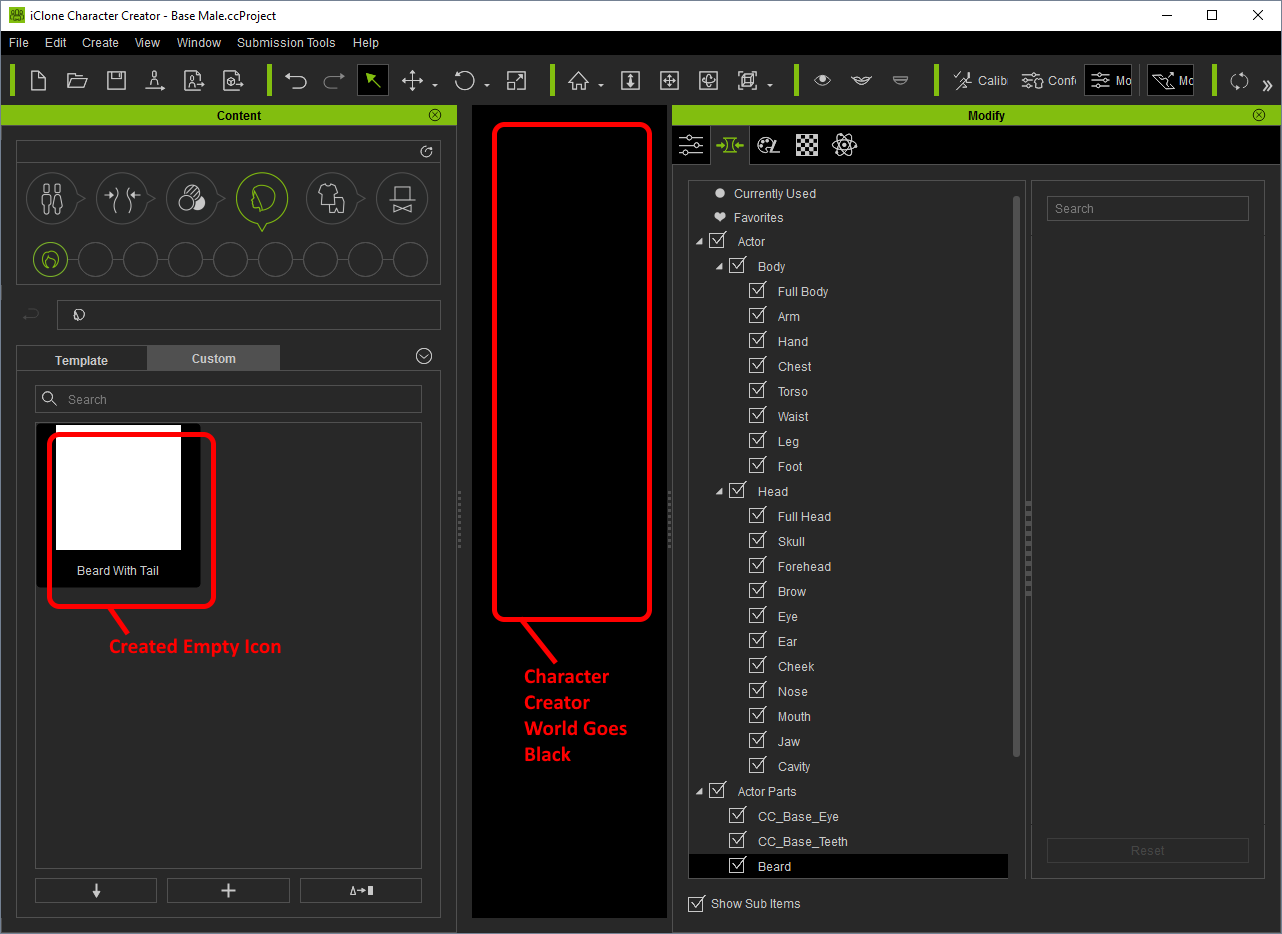1282x934 pixels.
Task: Select the atom-shaped Physics tab in Modify panel
Action: pos(844,145)
